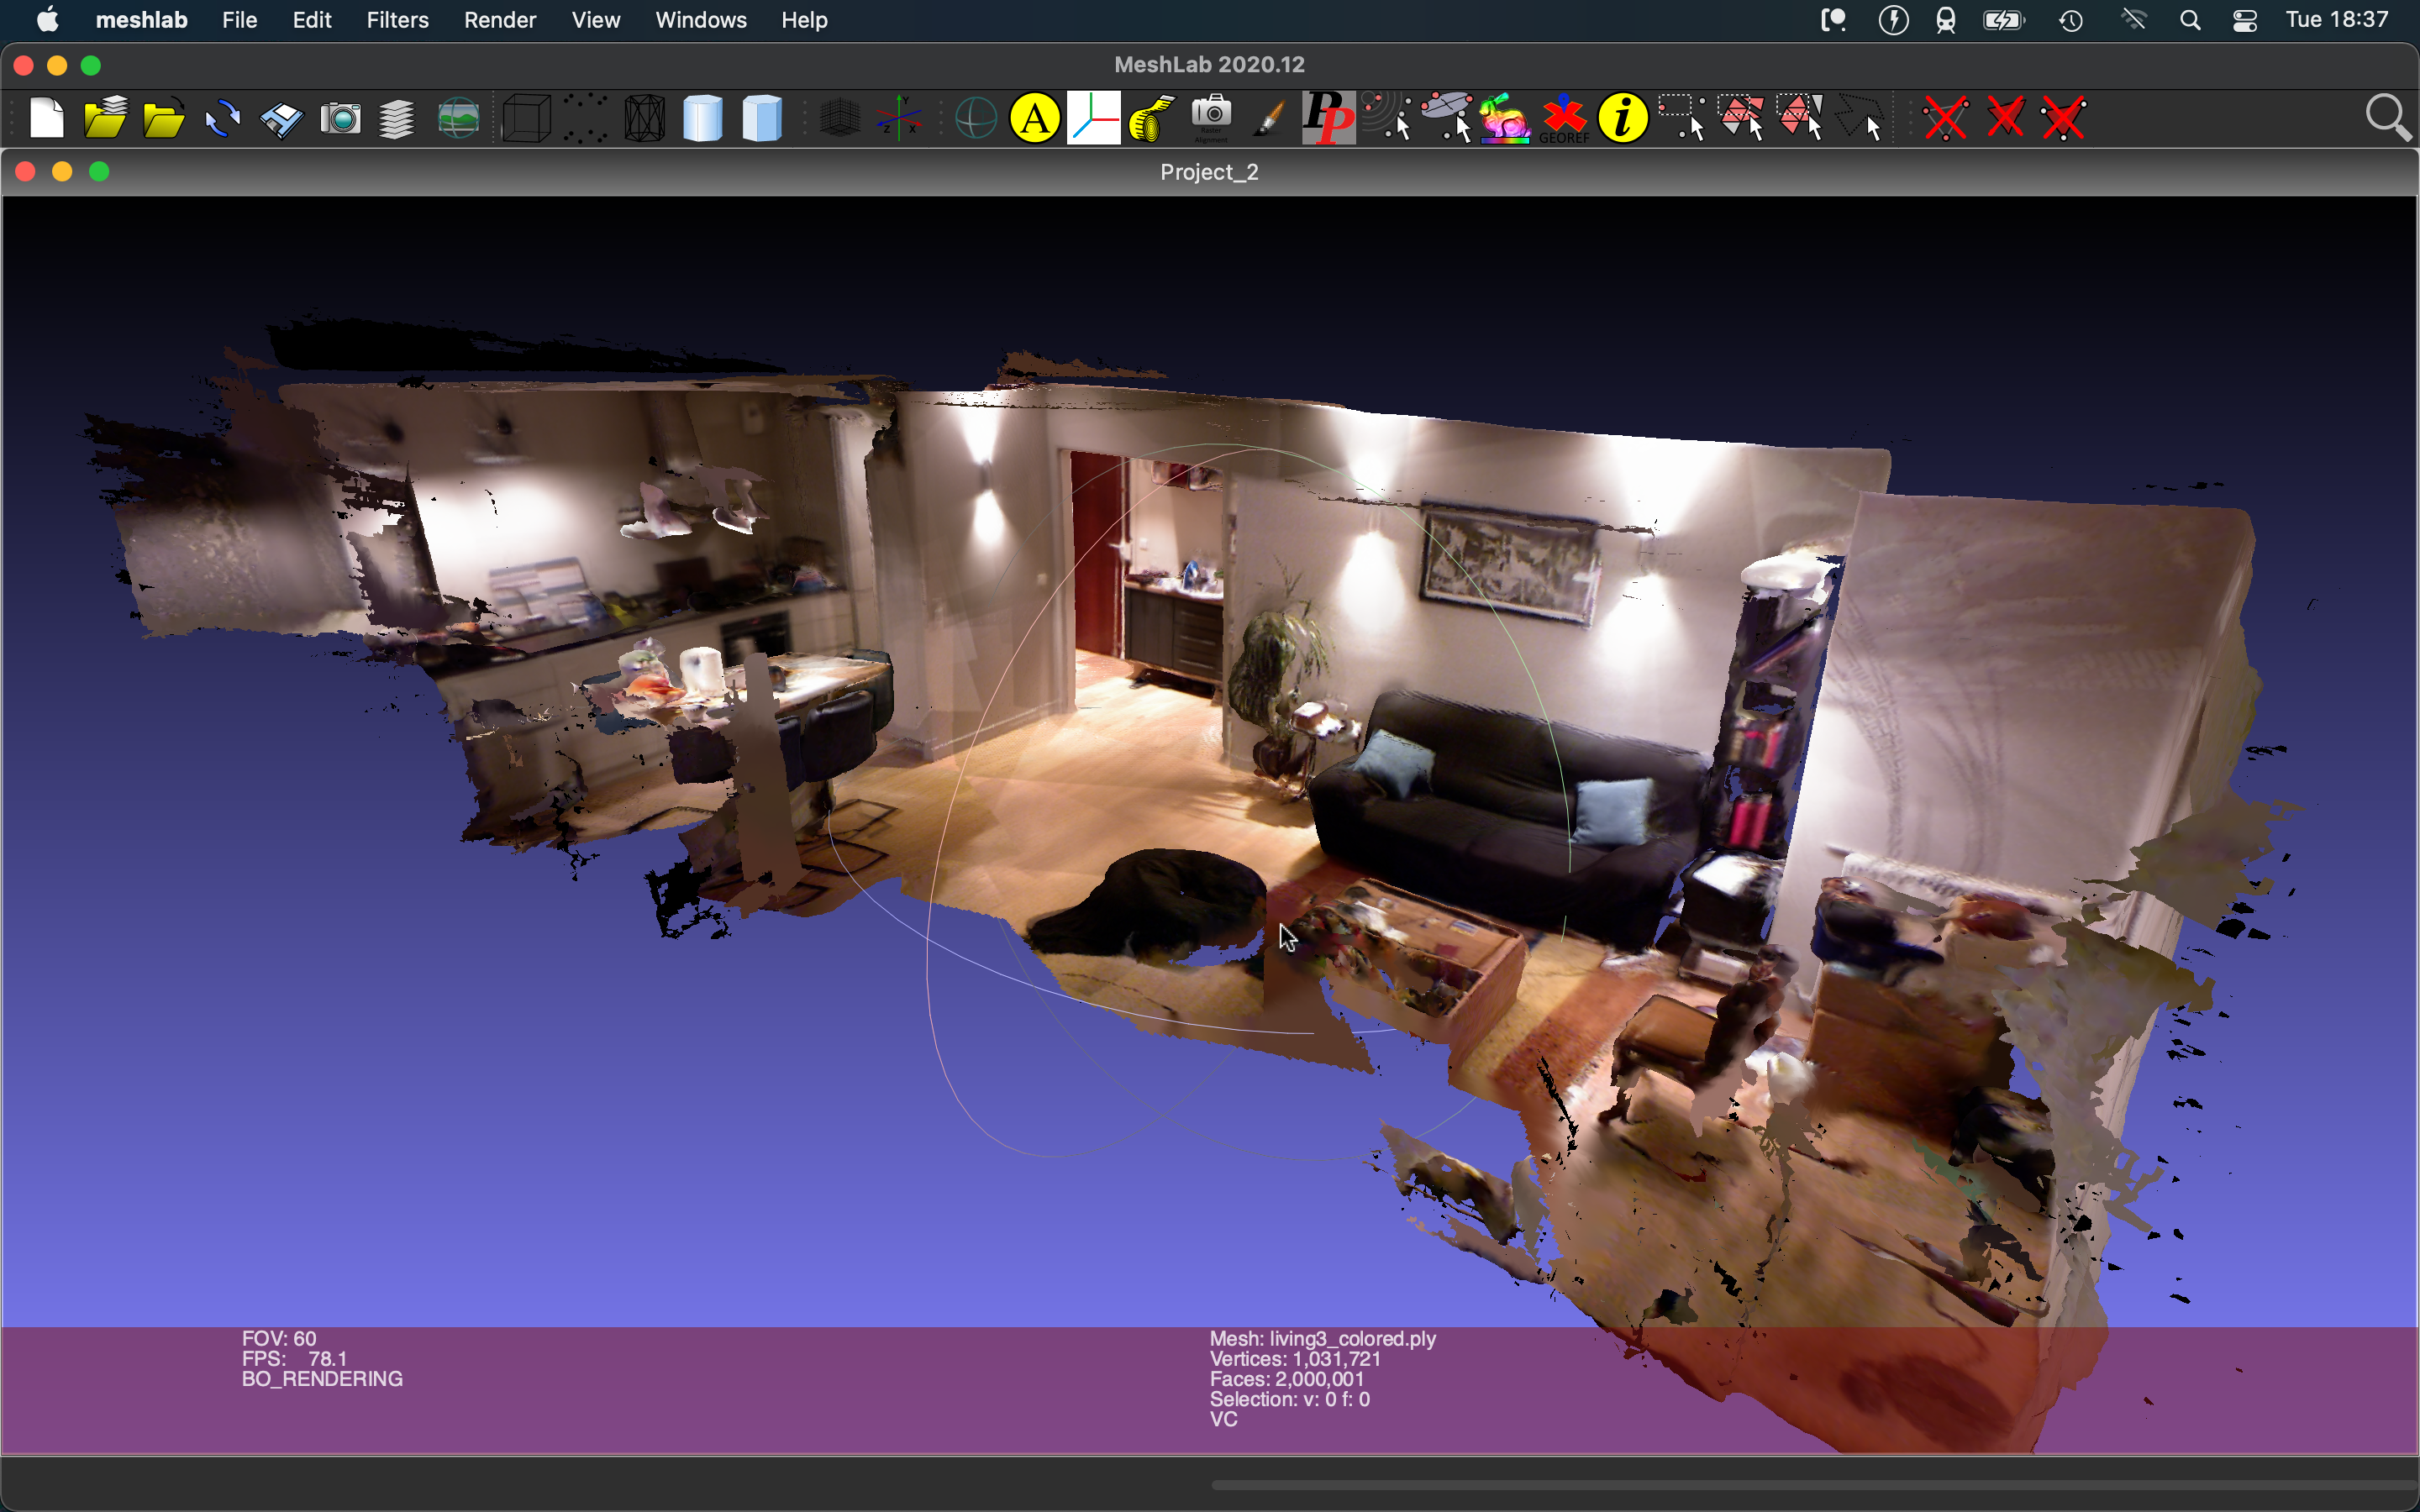
Task: Toggle the Show Axis icon
Action: pyautogui.click(x=899, y=119)
